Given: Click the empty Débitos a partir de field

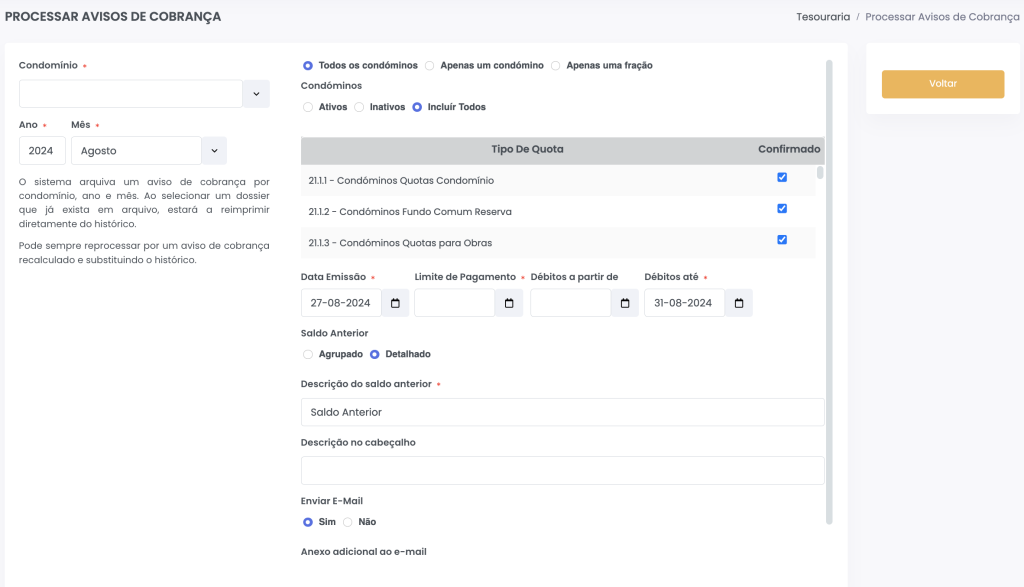Looking at the screenshot, I should point(571,303).
